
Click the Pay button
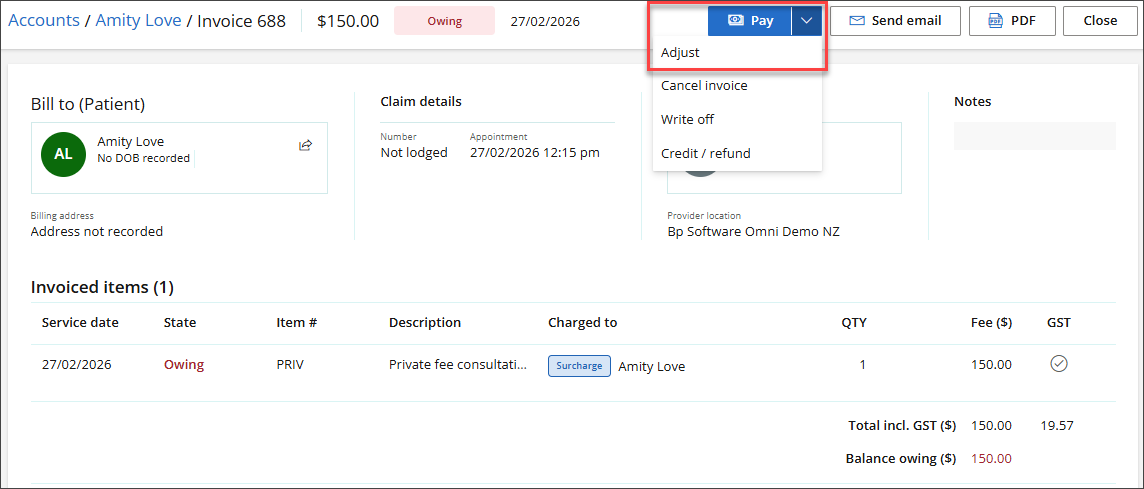click(750, 20)
